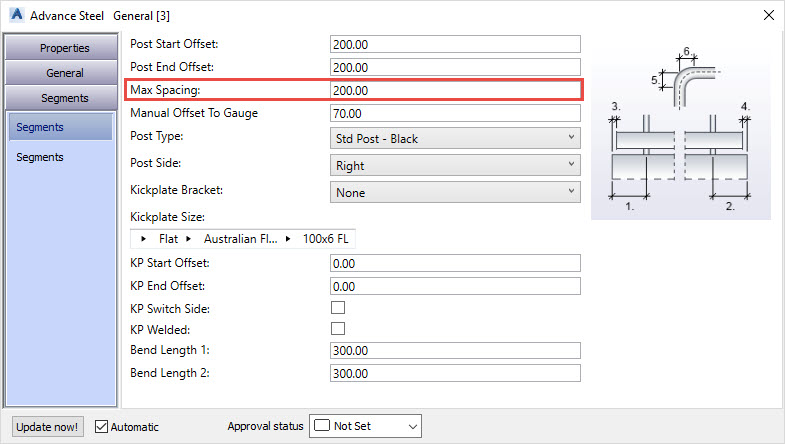The height and width of the screenshot is (444, 785).
Task: Click the Post Start Offset field
Action: pyautogui.click(x=455, y=44)
